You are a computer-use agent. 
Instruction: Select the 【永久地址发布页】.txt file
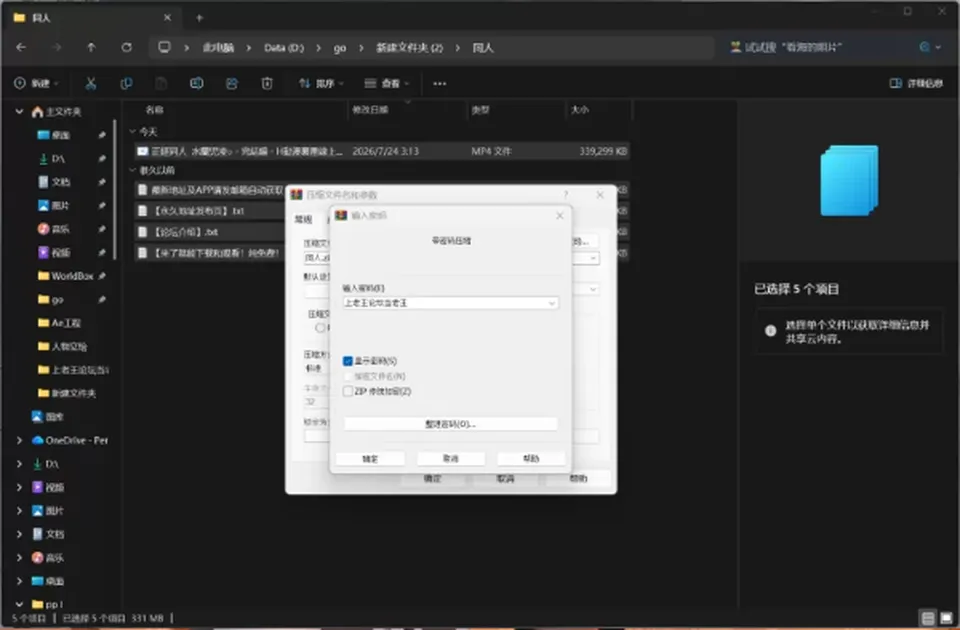[x=199, y=211]
